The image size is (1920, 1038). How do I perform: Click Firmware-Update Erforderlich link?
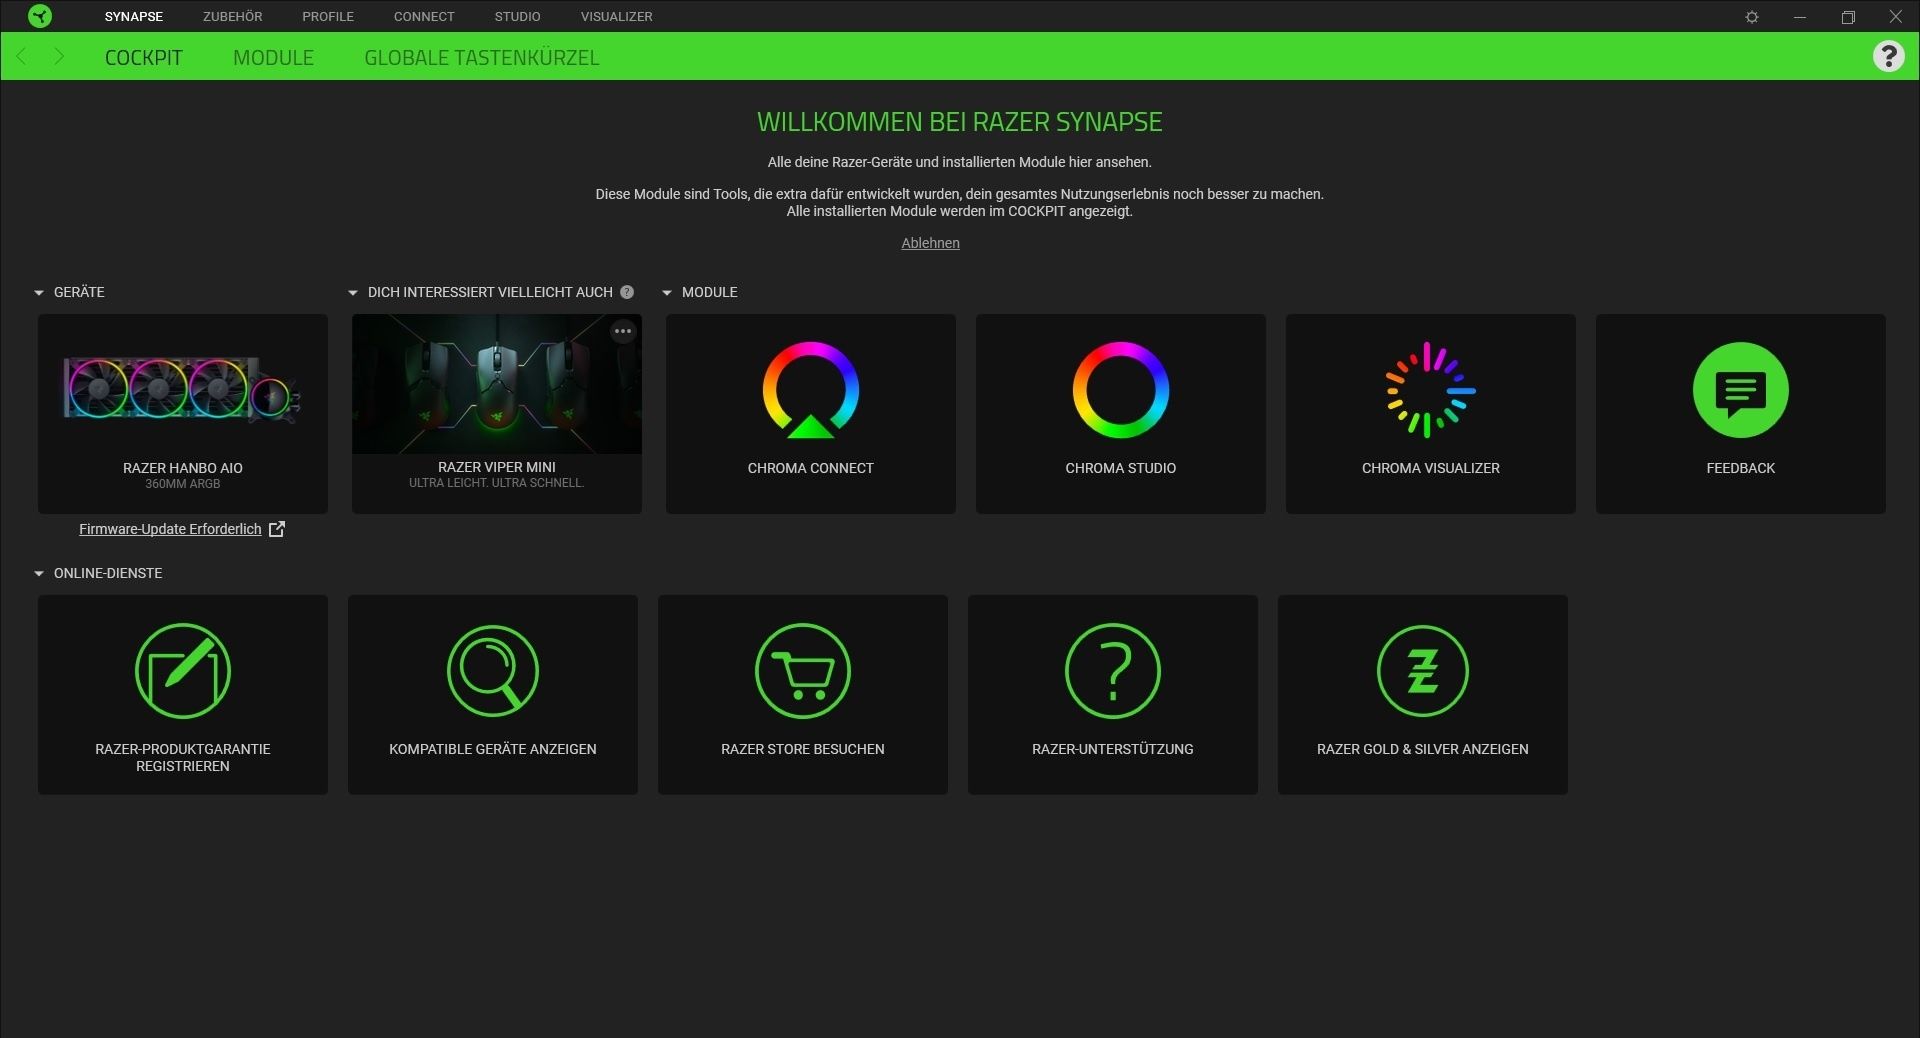tap(170, 529)
